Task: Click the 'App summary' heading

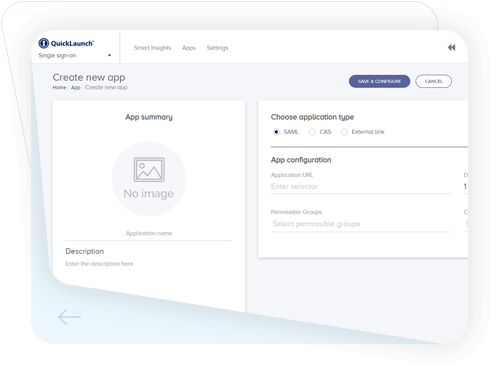Action: (x=149, y=117)
